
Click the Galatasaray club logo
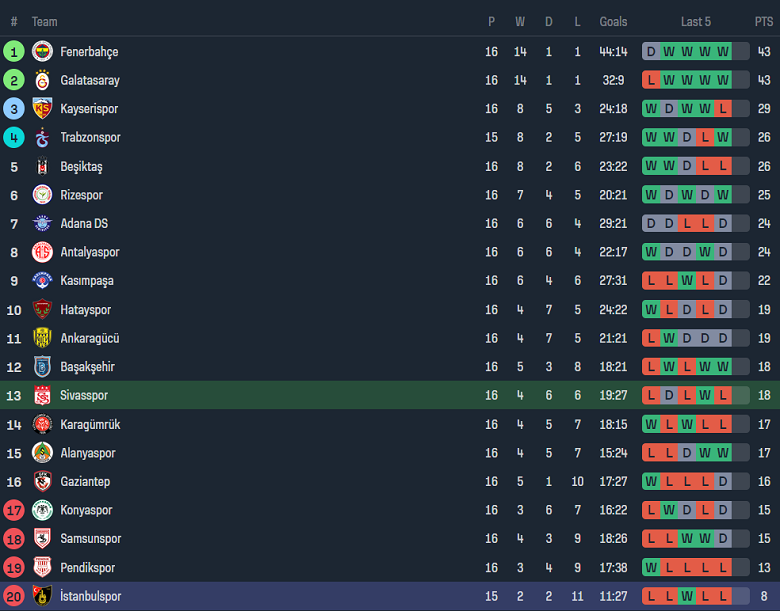click(42, 80)
